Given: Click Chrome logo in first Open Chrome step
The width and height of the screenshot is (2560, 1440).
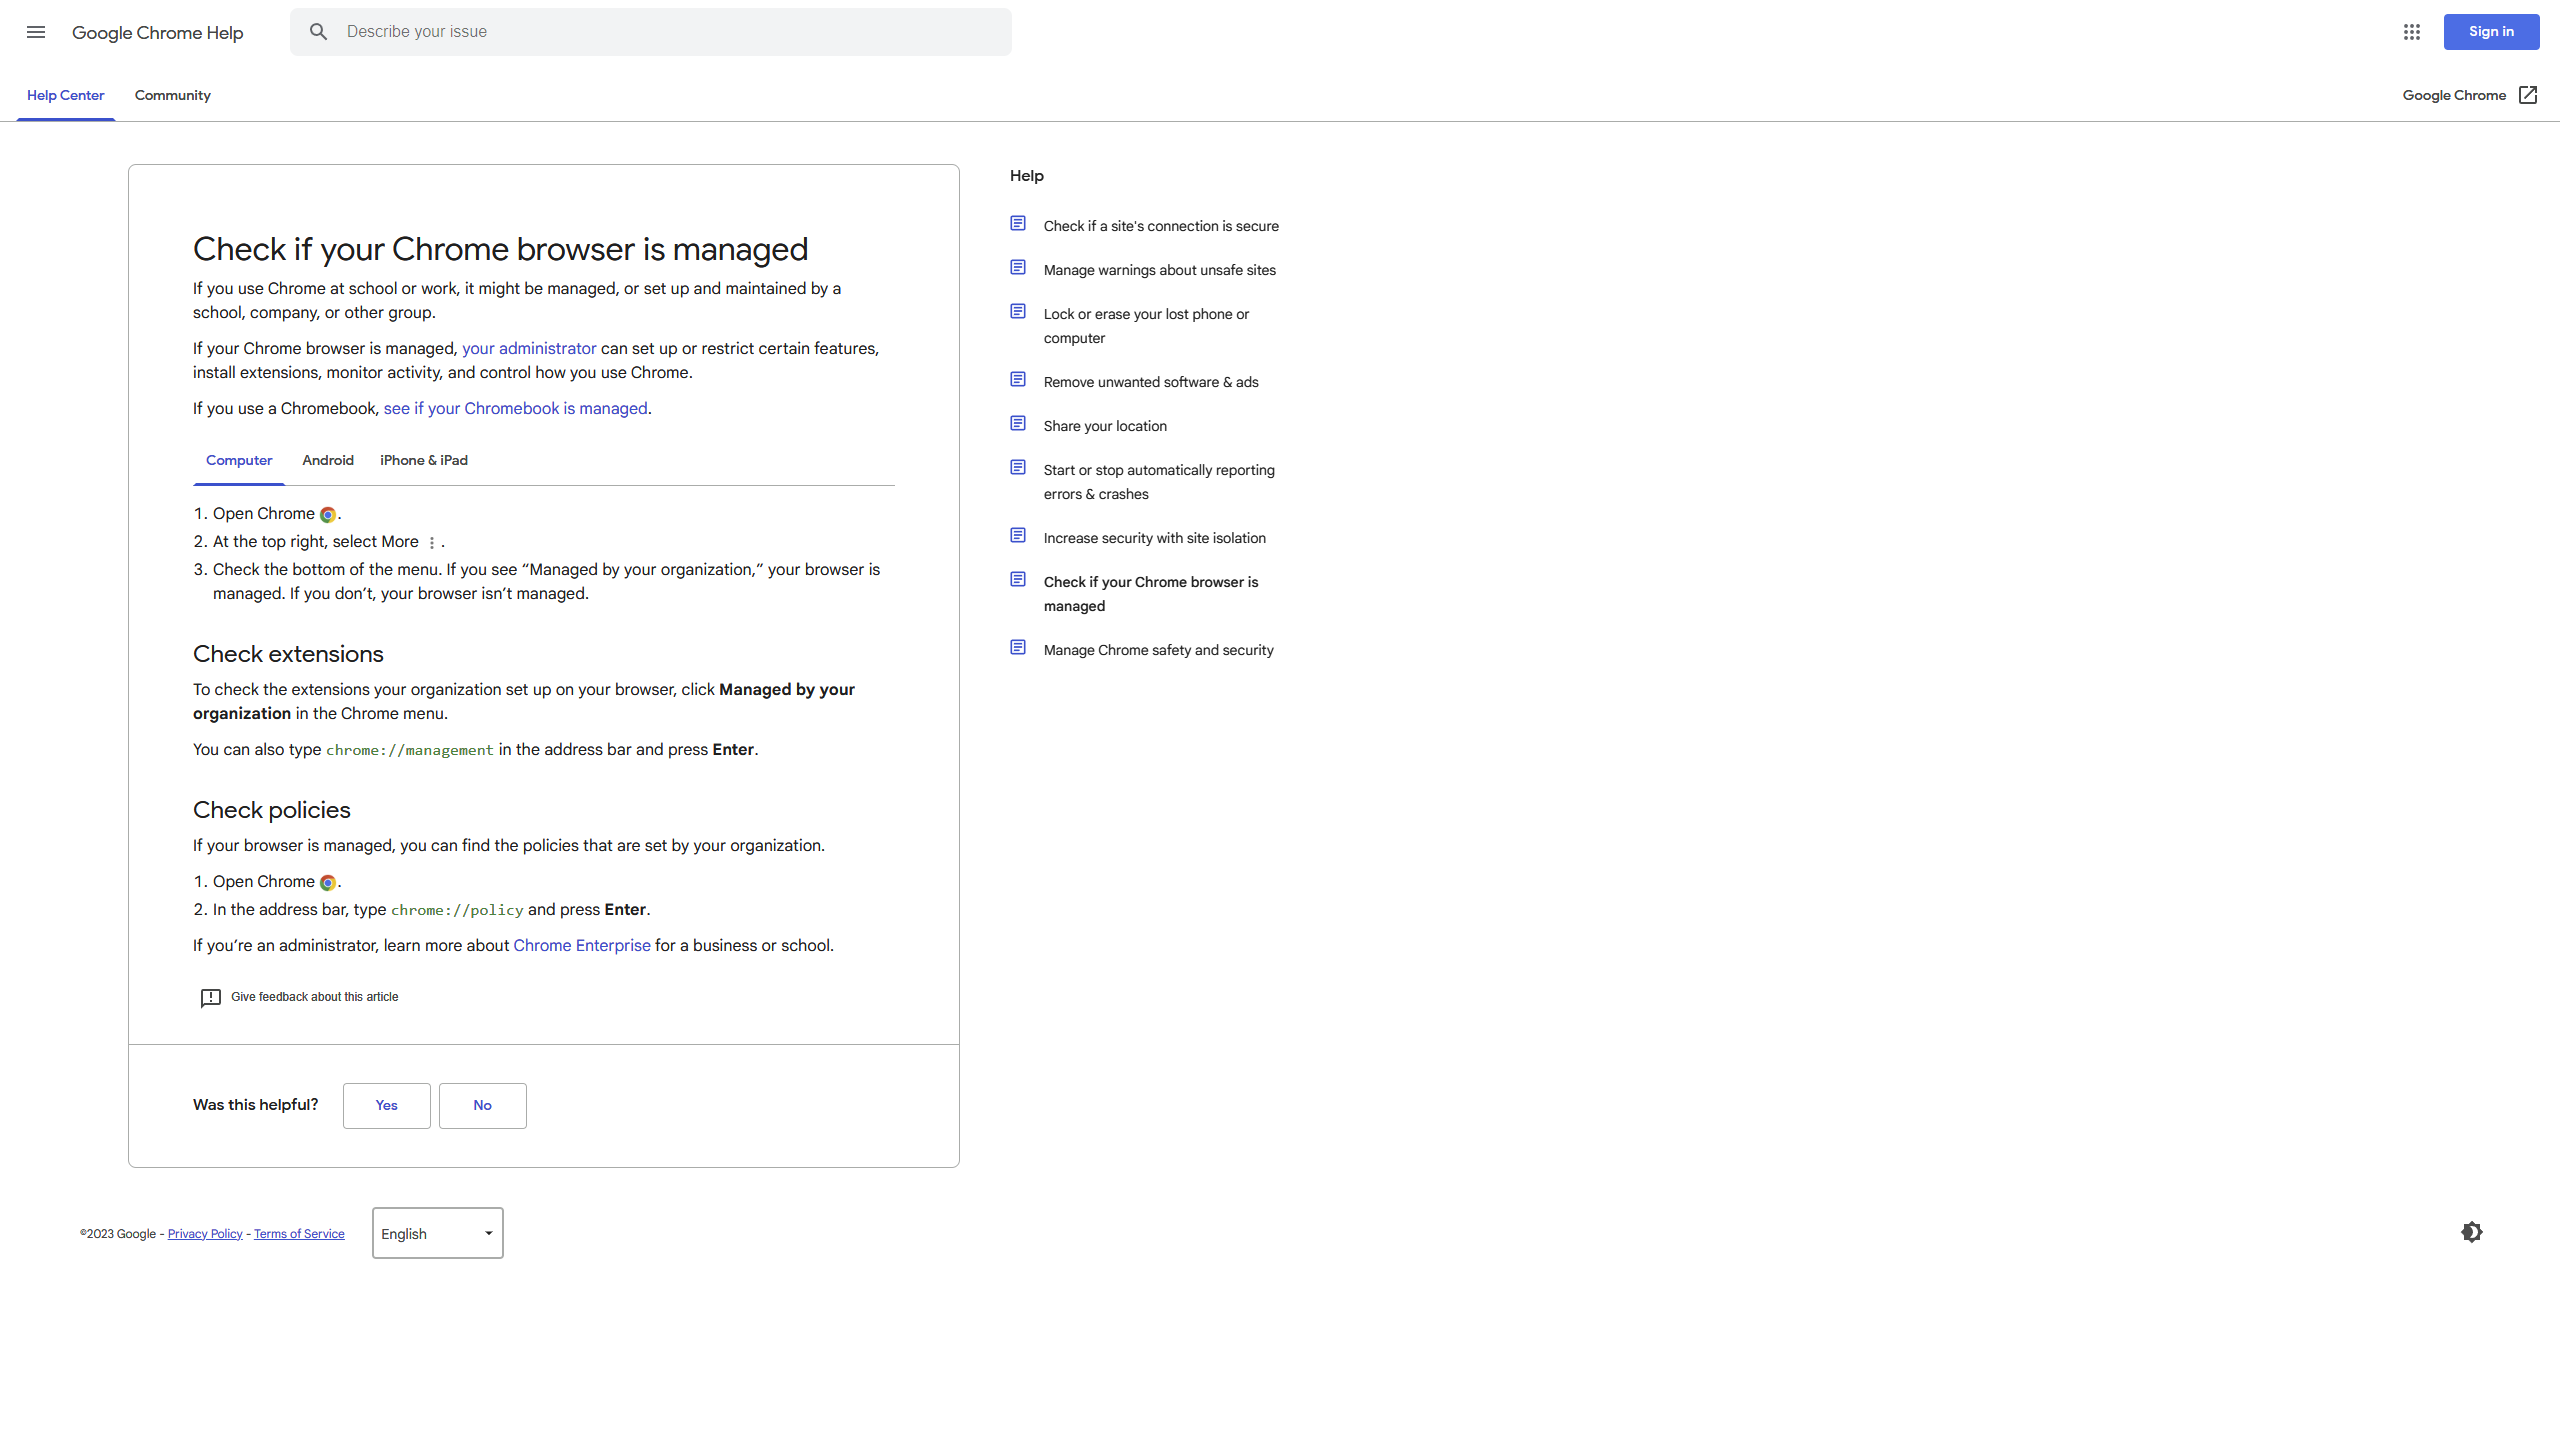Looking at the screenshot, I should click(328, 515).
